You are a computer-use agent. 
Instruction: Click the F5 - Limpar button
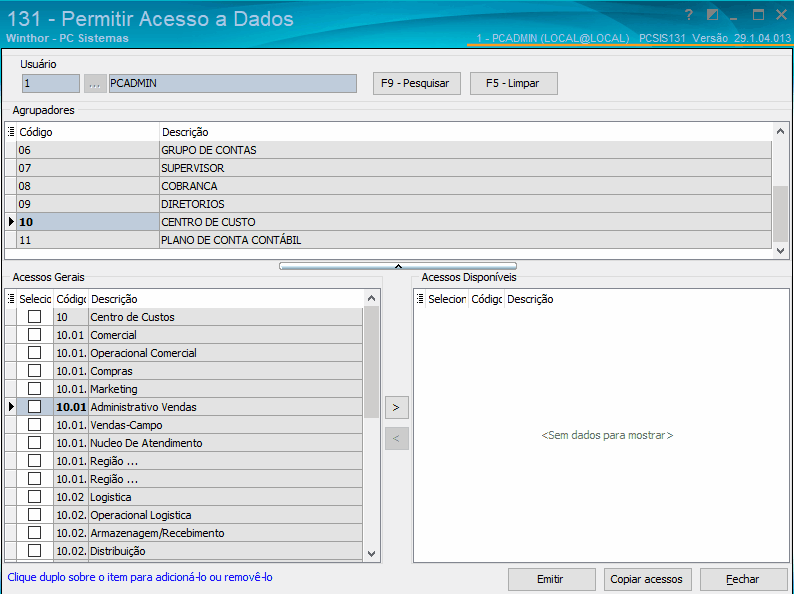pos(513,84)
